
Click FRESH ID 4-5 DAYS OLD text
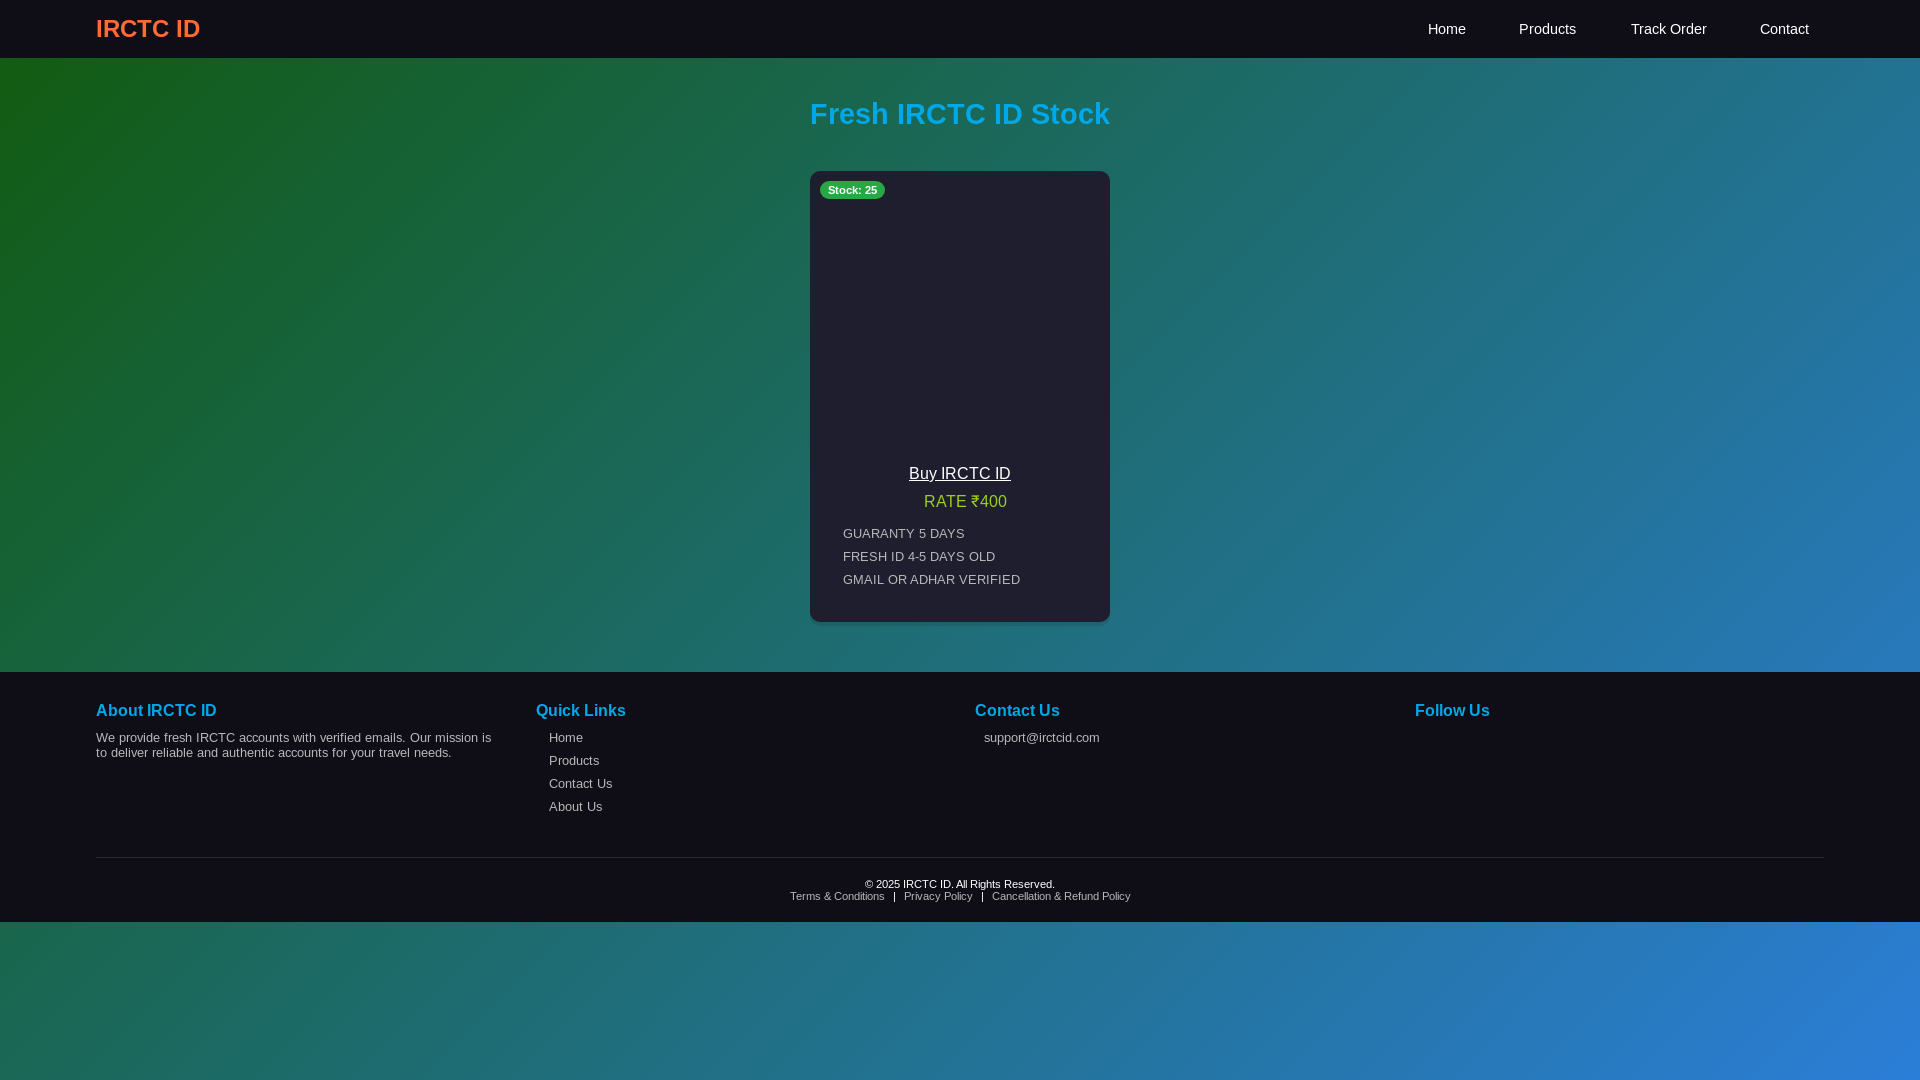point(919,557)
